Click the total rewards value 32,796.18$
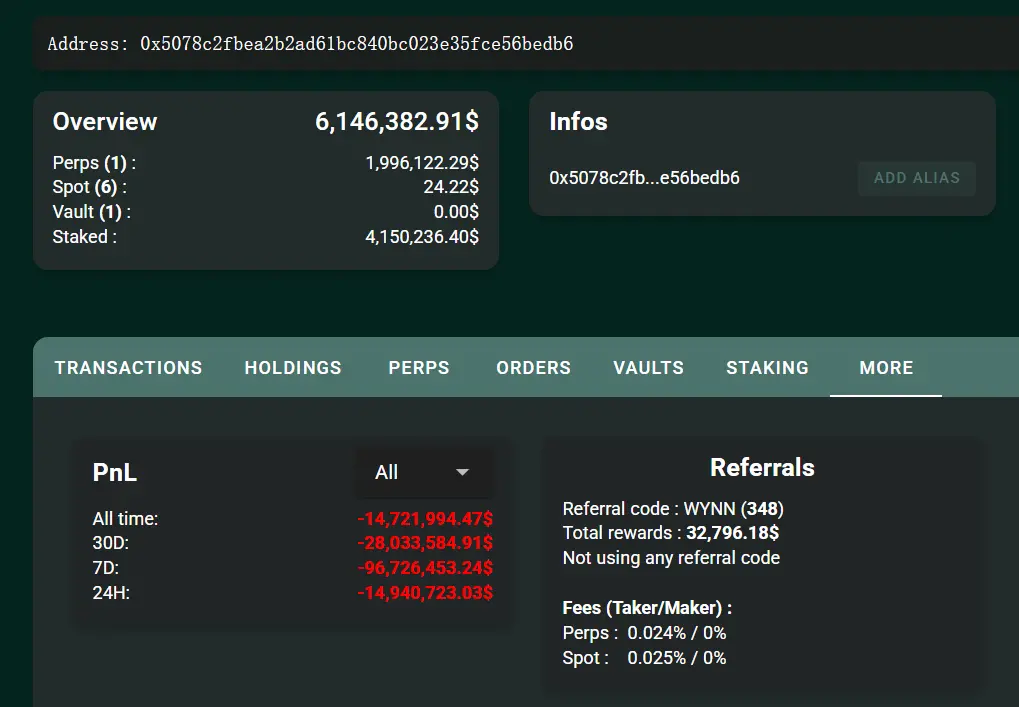 [732, 533]
